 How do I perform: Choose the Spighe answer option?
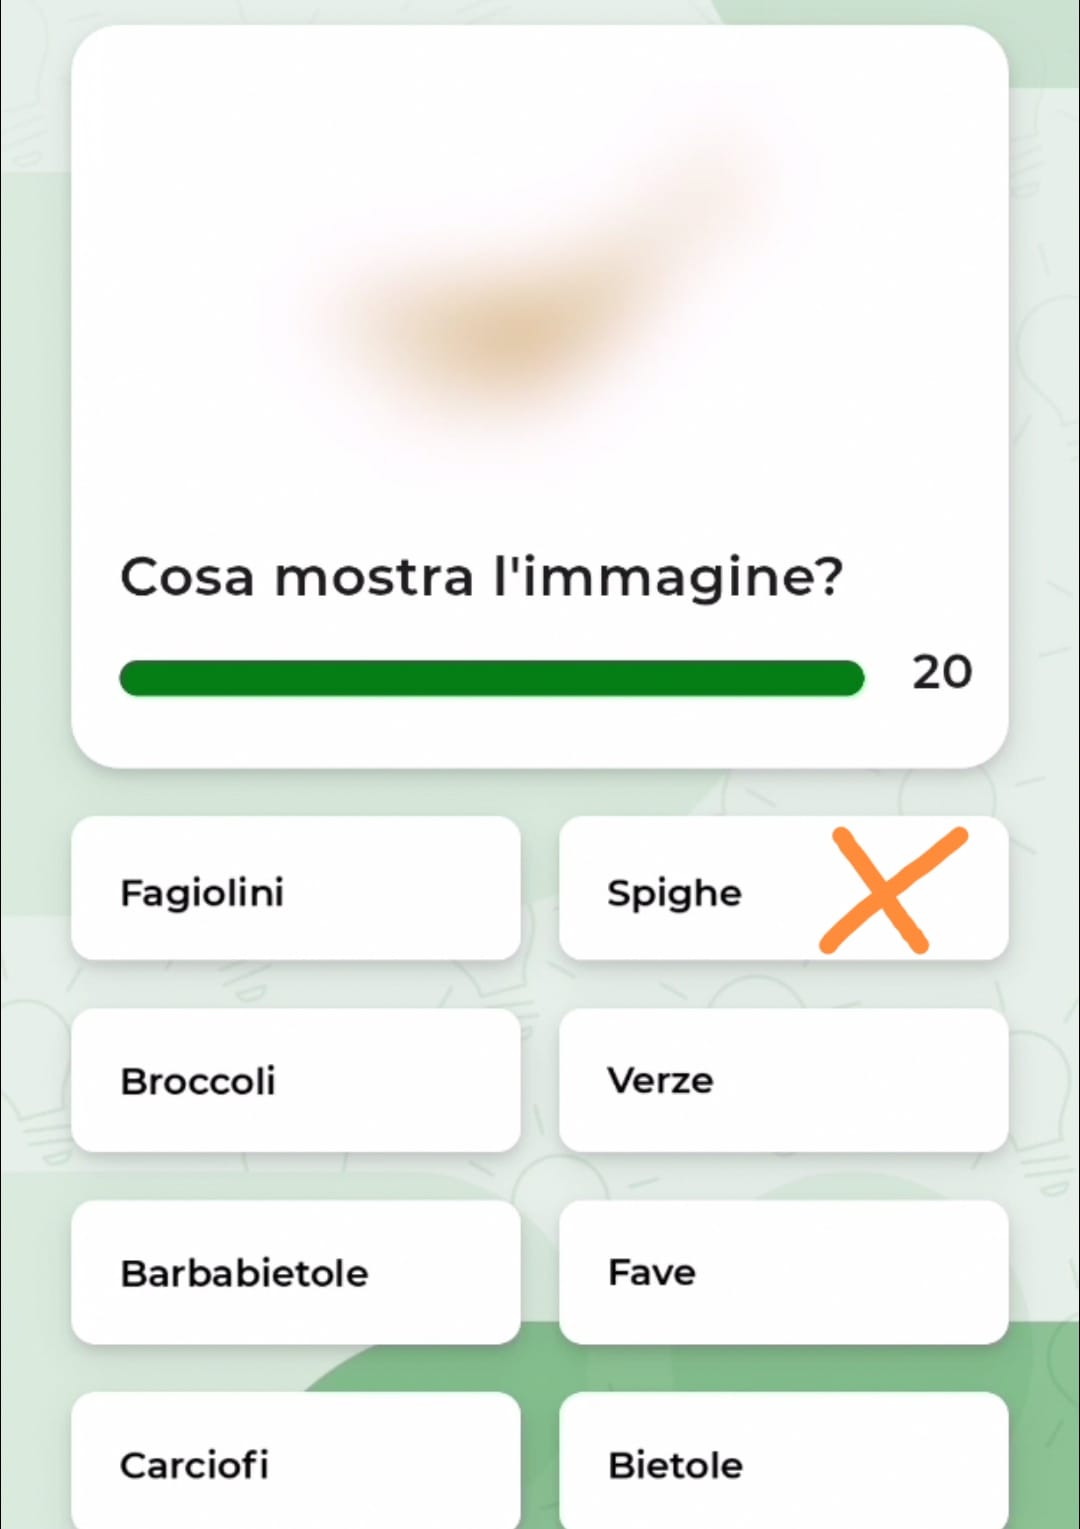pyautogui.click(x=675, y=892)
